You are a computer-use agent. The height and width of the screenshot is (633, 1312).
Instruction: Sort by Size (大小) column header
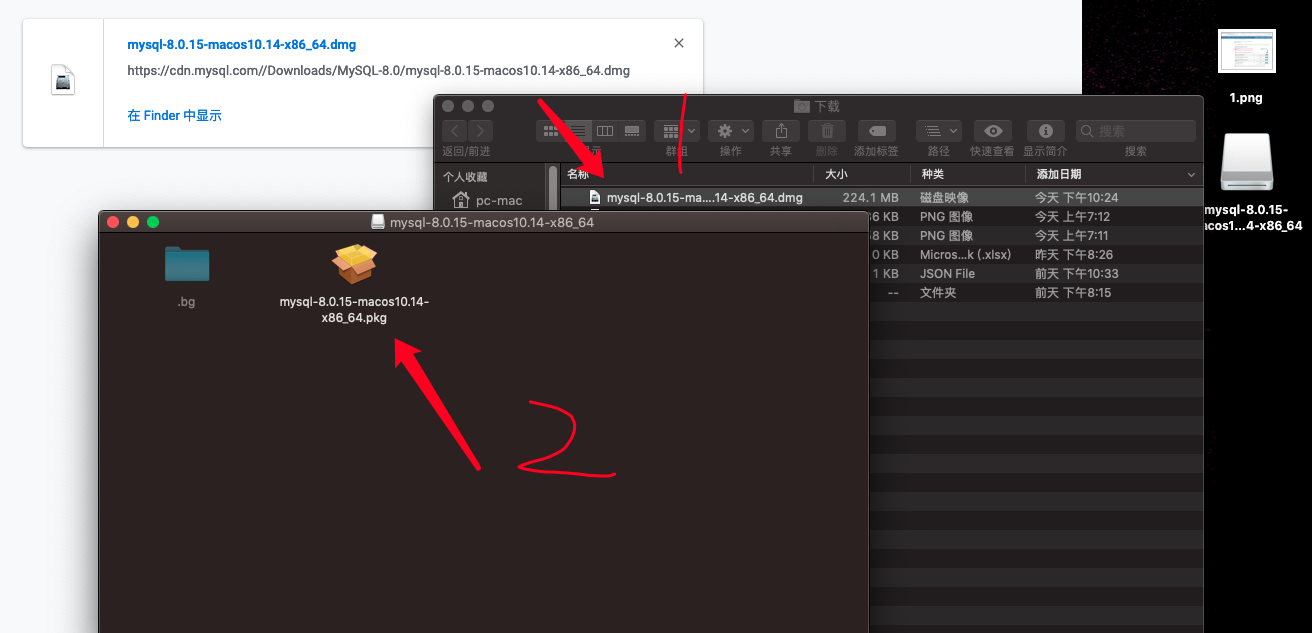pos(835,174)
